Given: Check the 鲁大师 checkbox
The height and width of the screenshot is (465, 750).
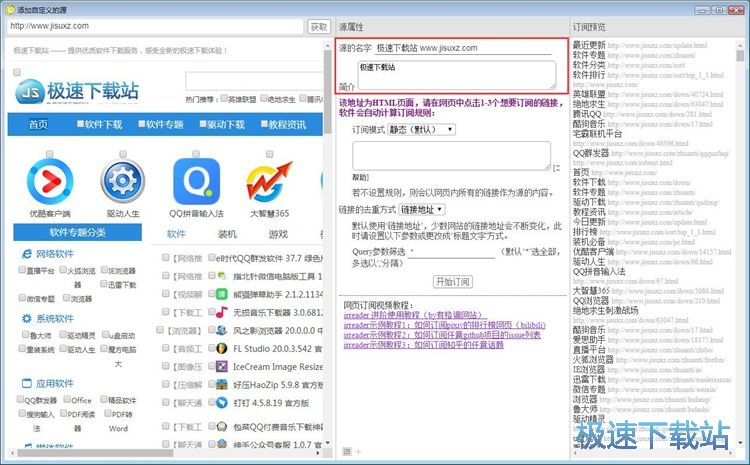Looking at the screenshot, I should coord(23,336).
